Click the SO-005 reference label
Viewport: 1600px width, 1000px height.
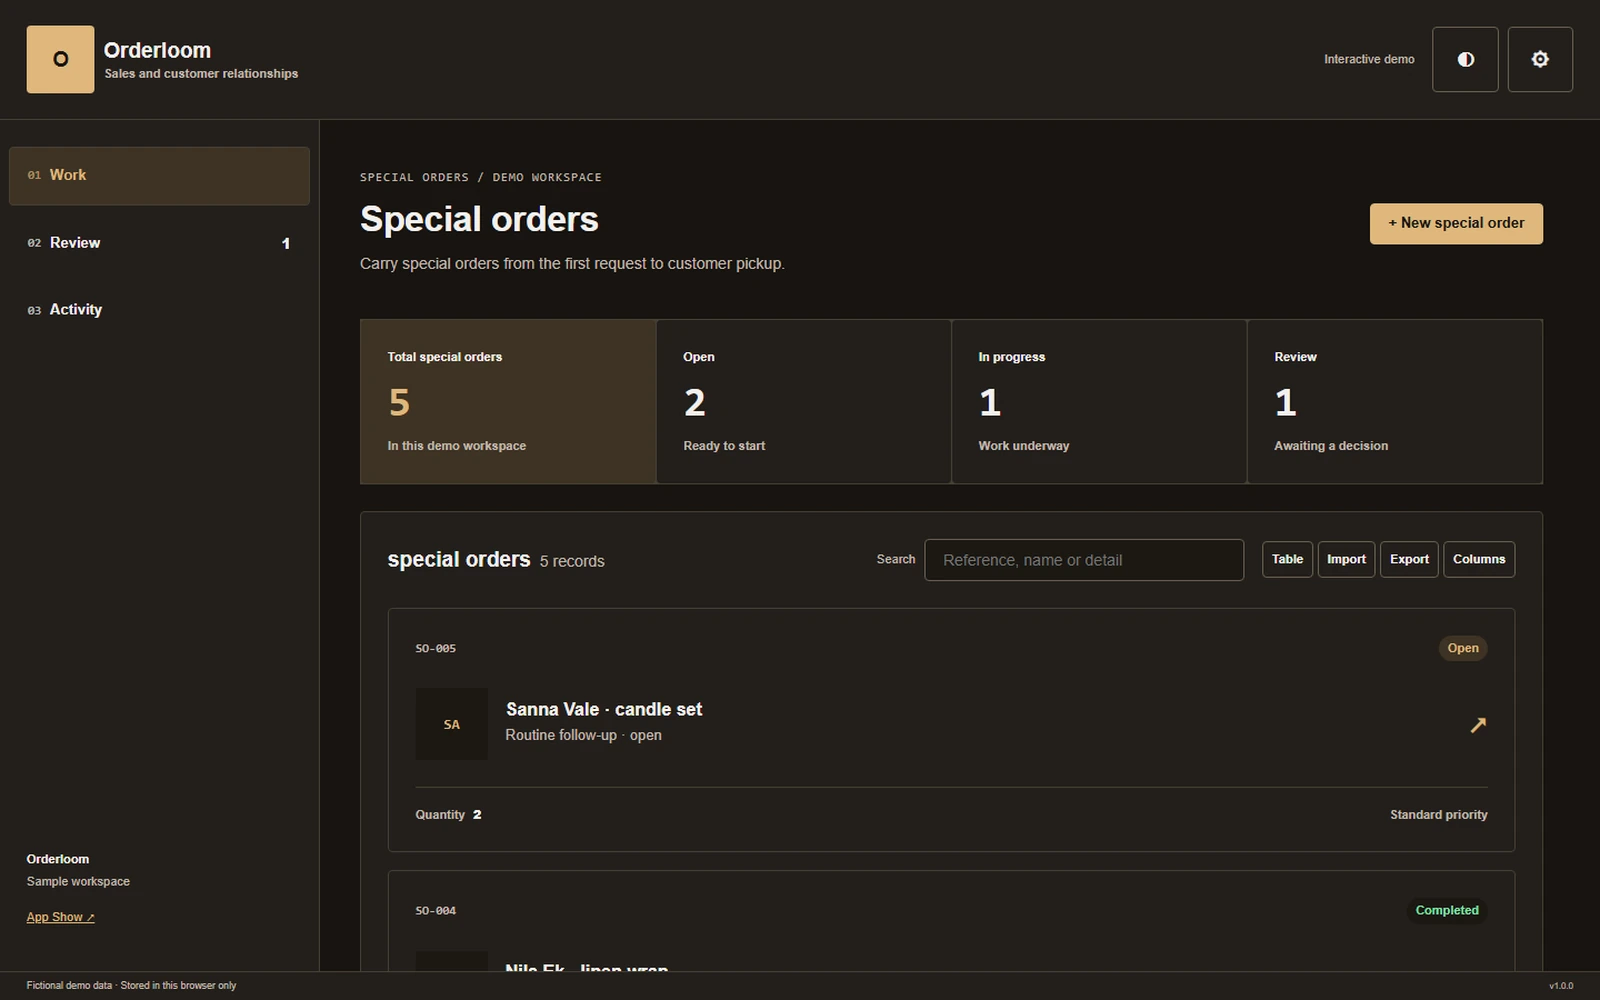click(x=436, y=648)
